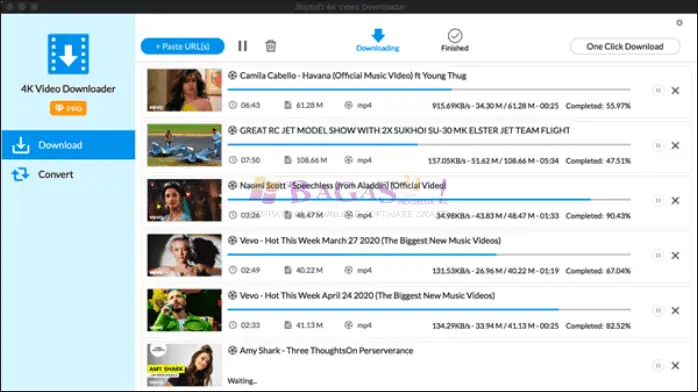The height and width of the screenshot is (392, 698).
Task: Select Convert in the sidebar
Action: [68, 174]
